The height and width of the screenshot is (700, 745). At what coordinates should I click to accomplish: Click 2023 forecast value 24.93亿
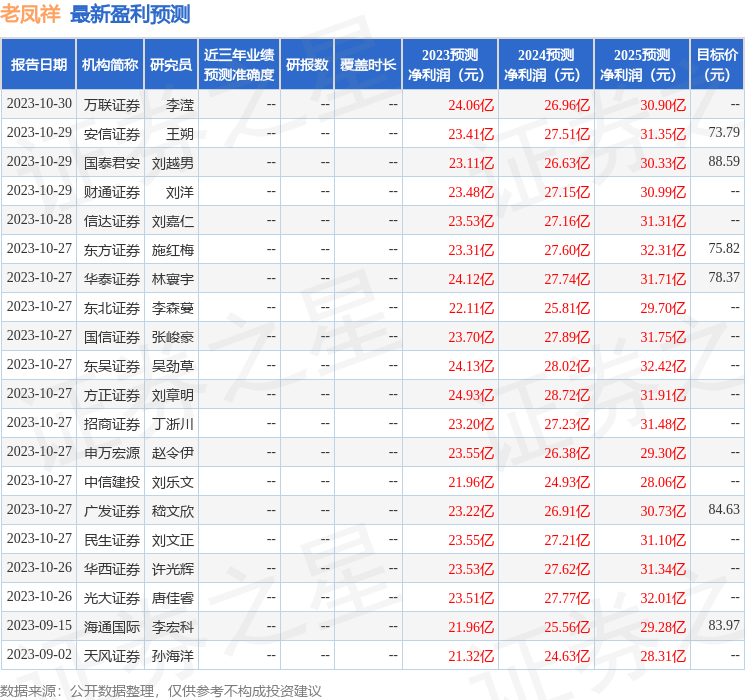click(471, 395)
